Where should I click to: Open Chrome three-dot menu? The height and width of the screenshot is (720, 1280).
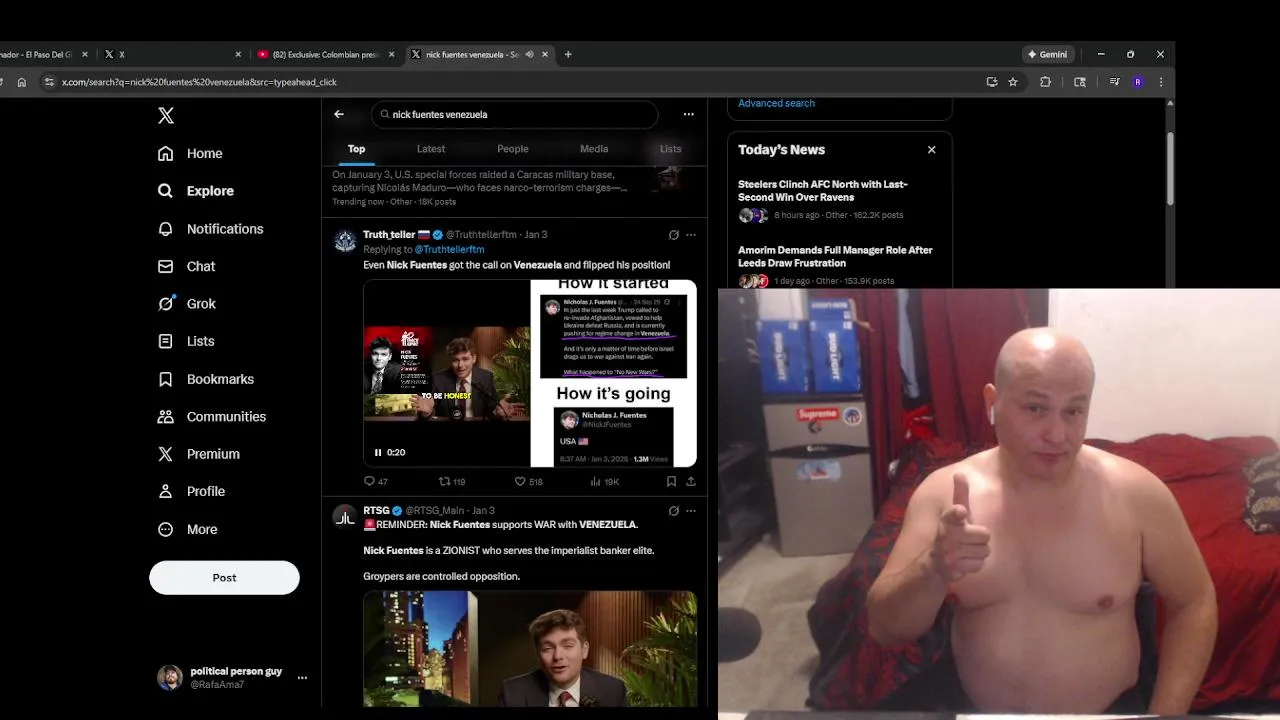click(1161, 82)
